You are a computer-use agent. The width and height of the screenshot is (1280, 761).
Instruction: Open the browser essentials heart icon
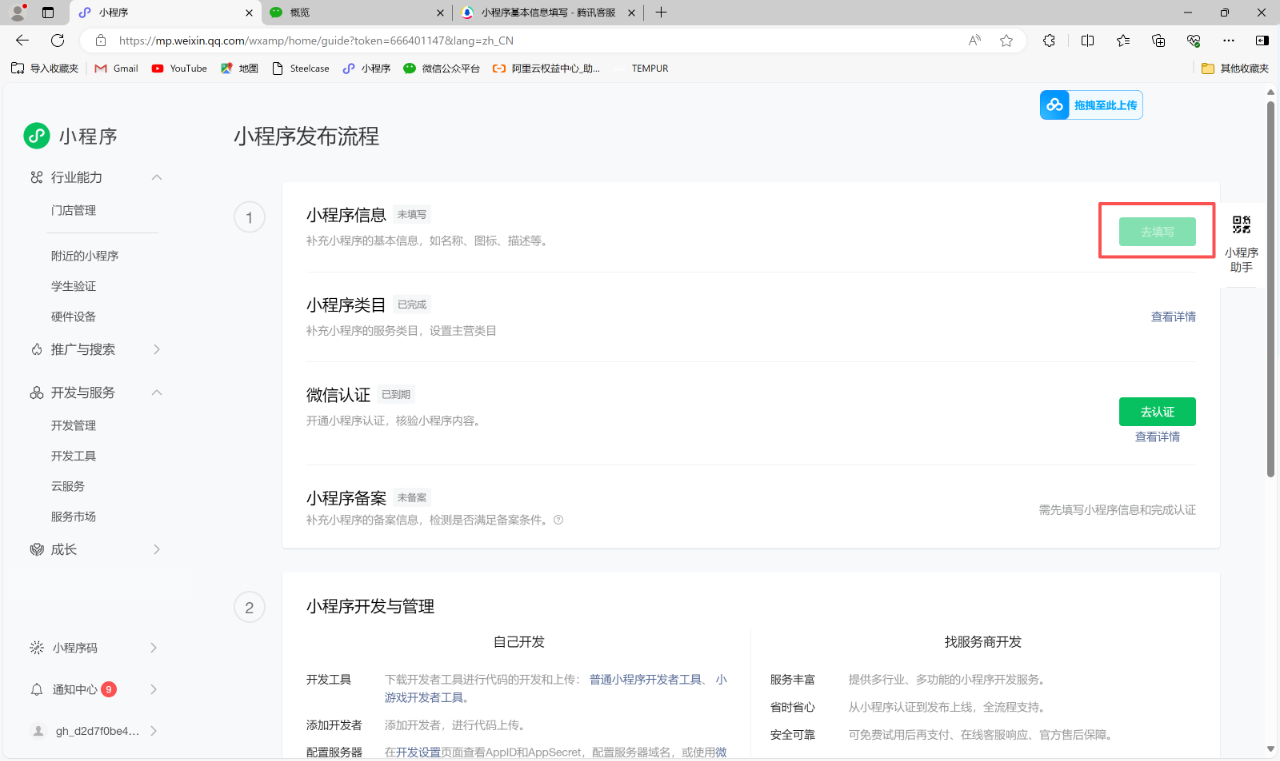[x=1193, y=41]
